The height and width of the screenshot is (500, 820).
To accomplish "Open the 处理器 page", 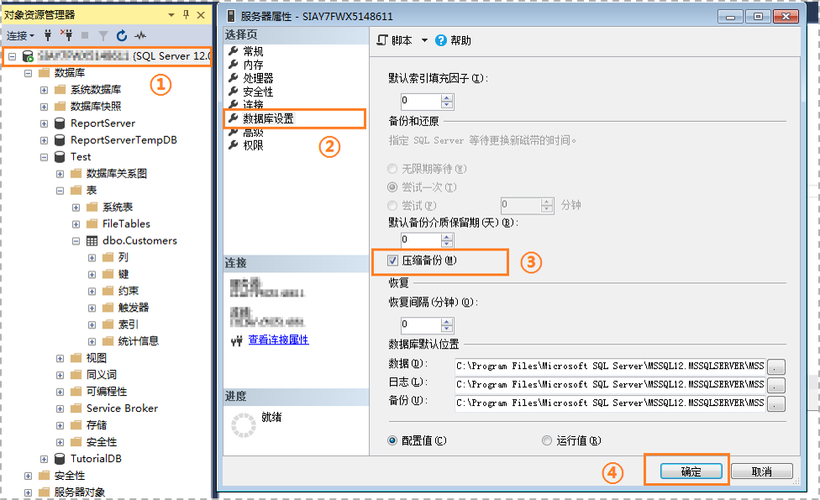I will point(258,78).
